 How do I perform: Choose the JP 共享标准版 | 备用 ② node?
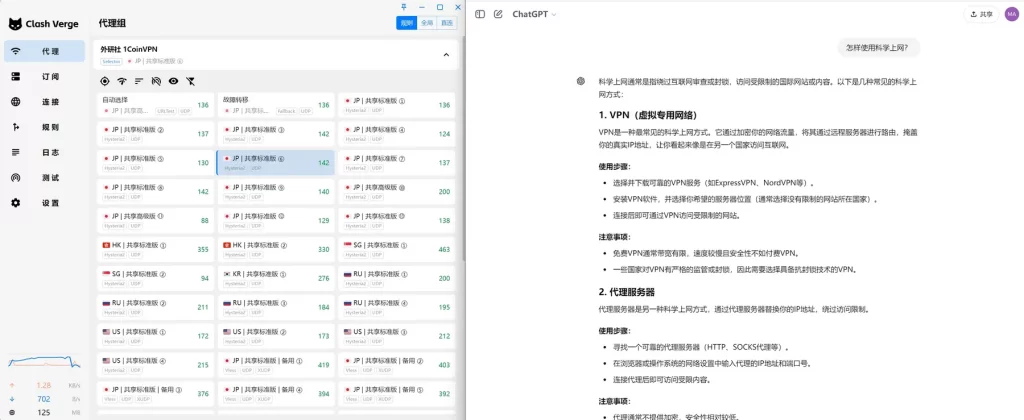[396, 364]
